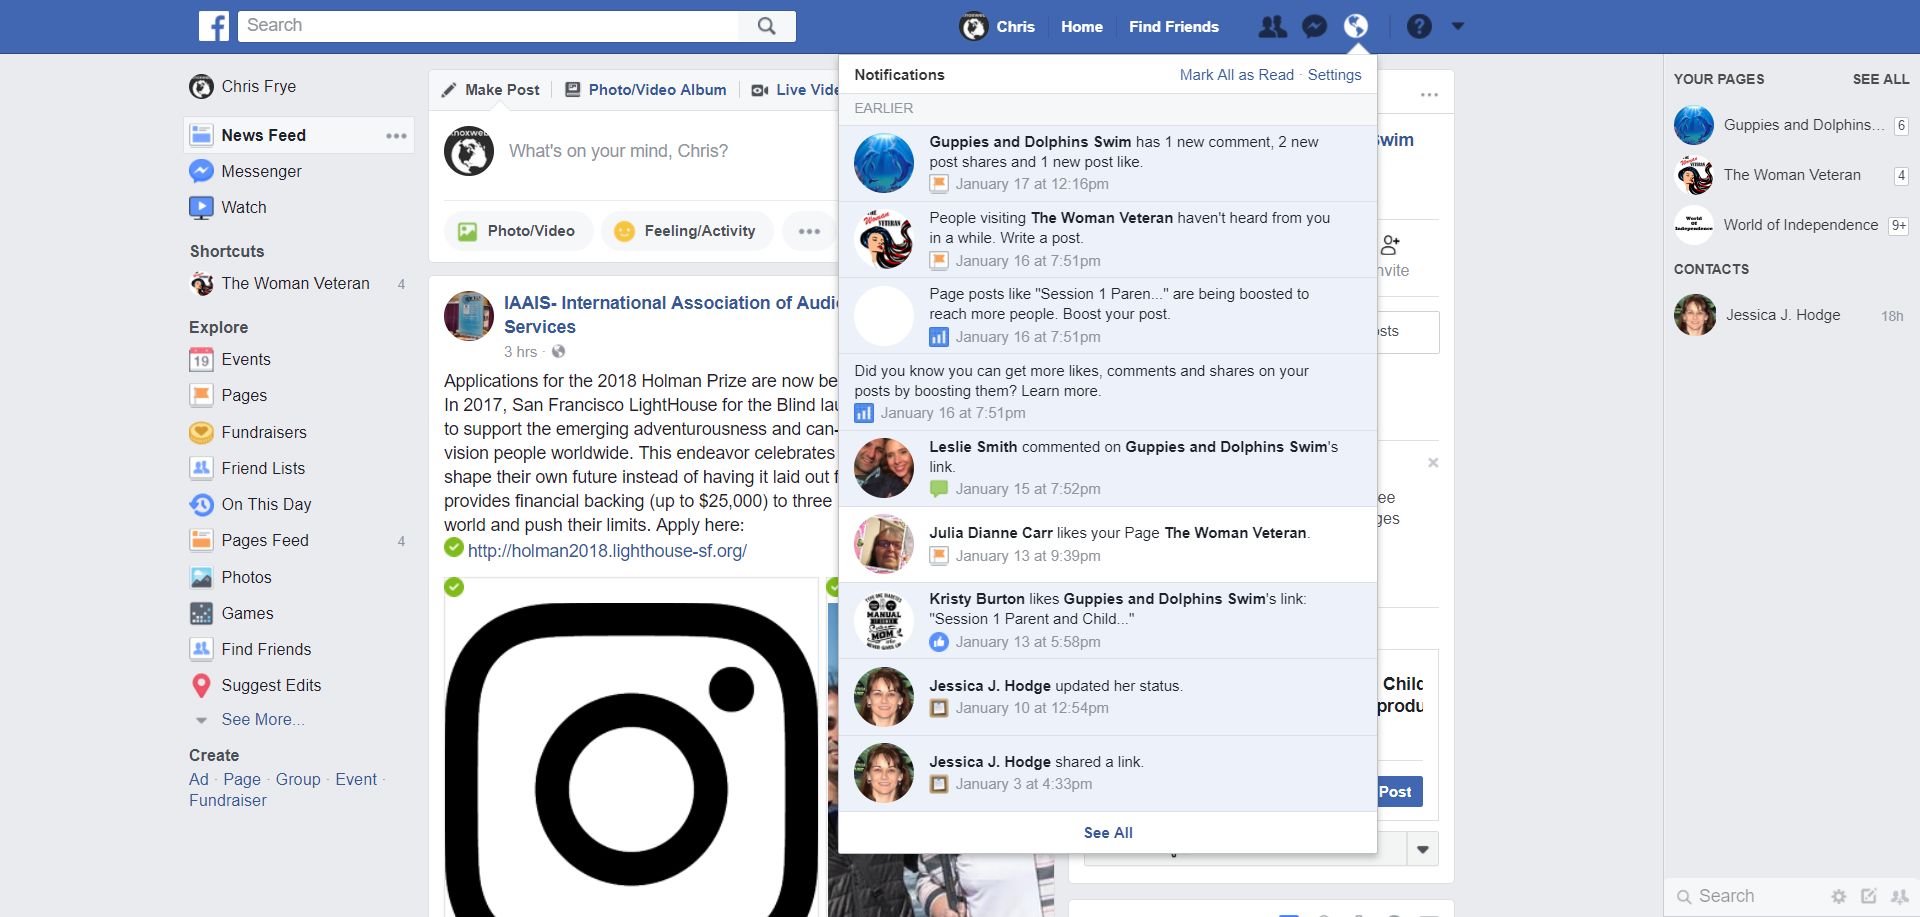Image resolution: width=1920 pixels, height=917 pixels.
Task: Click the new message compose icon
Action: pyautogui.click(x=1868, y=897)
